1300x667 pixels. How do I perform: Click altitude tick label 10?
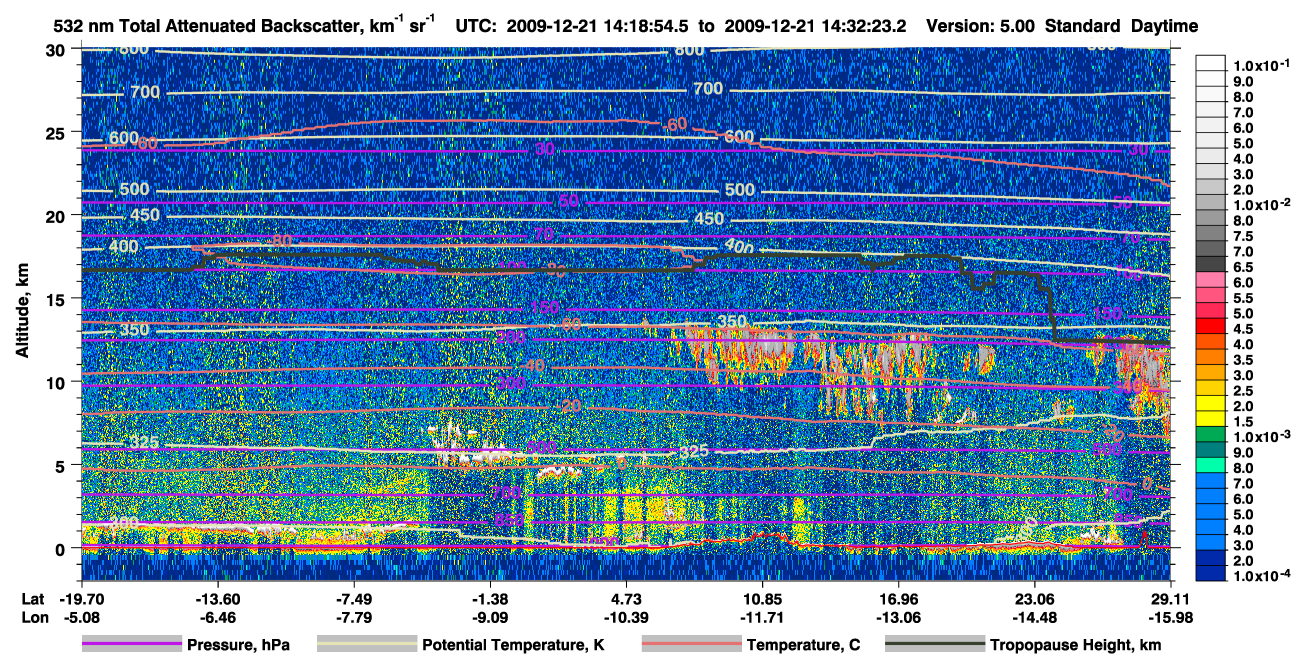[x=57, y=382]
